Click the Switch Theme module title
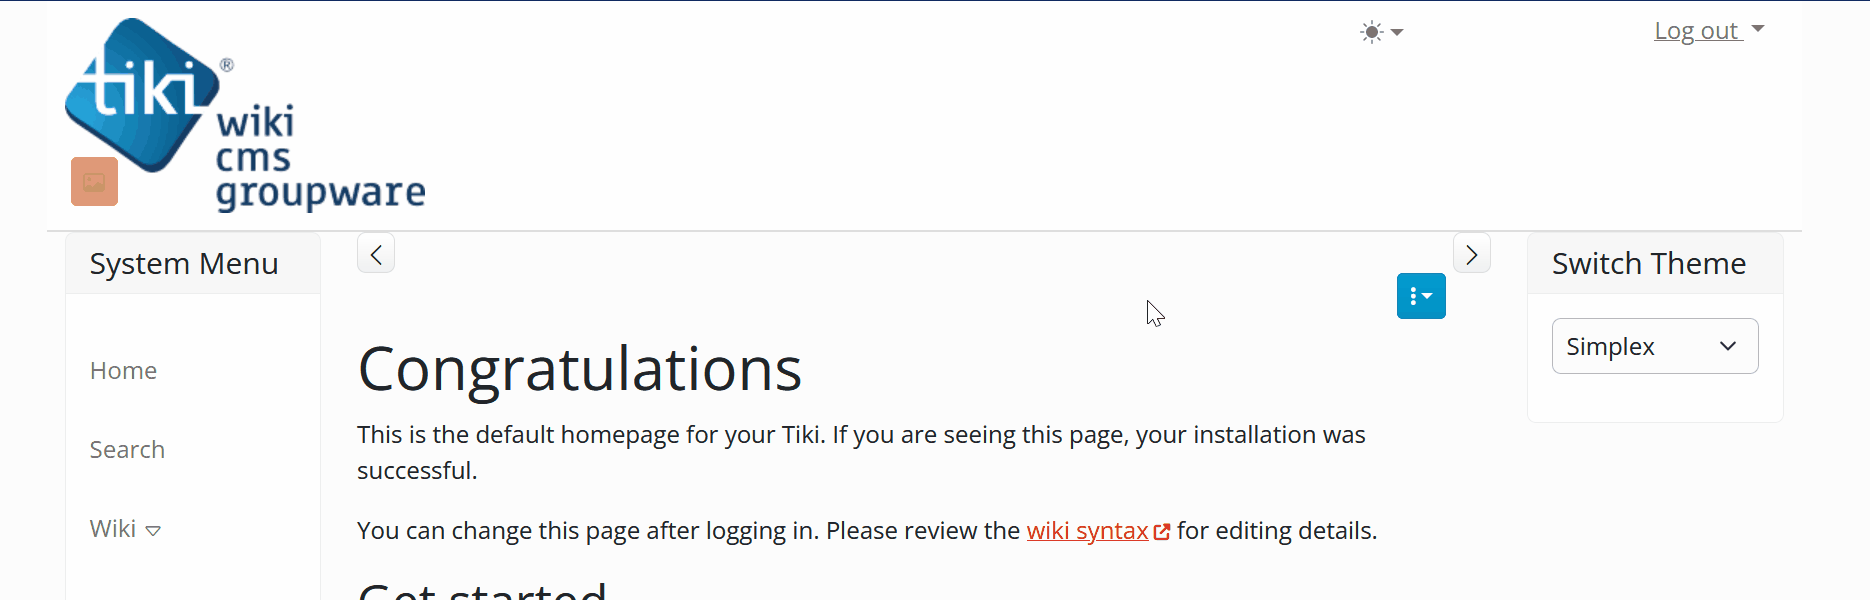Image resolution: width=1870 pixels, height=600 pixels. coord(1648,264)
